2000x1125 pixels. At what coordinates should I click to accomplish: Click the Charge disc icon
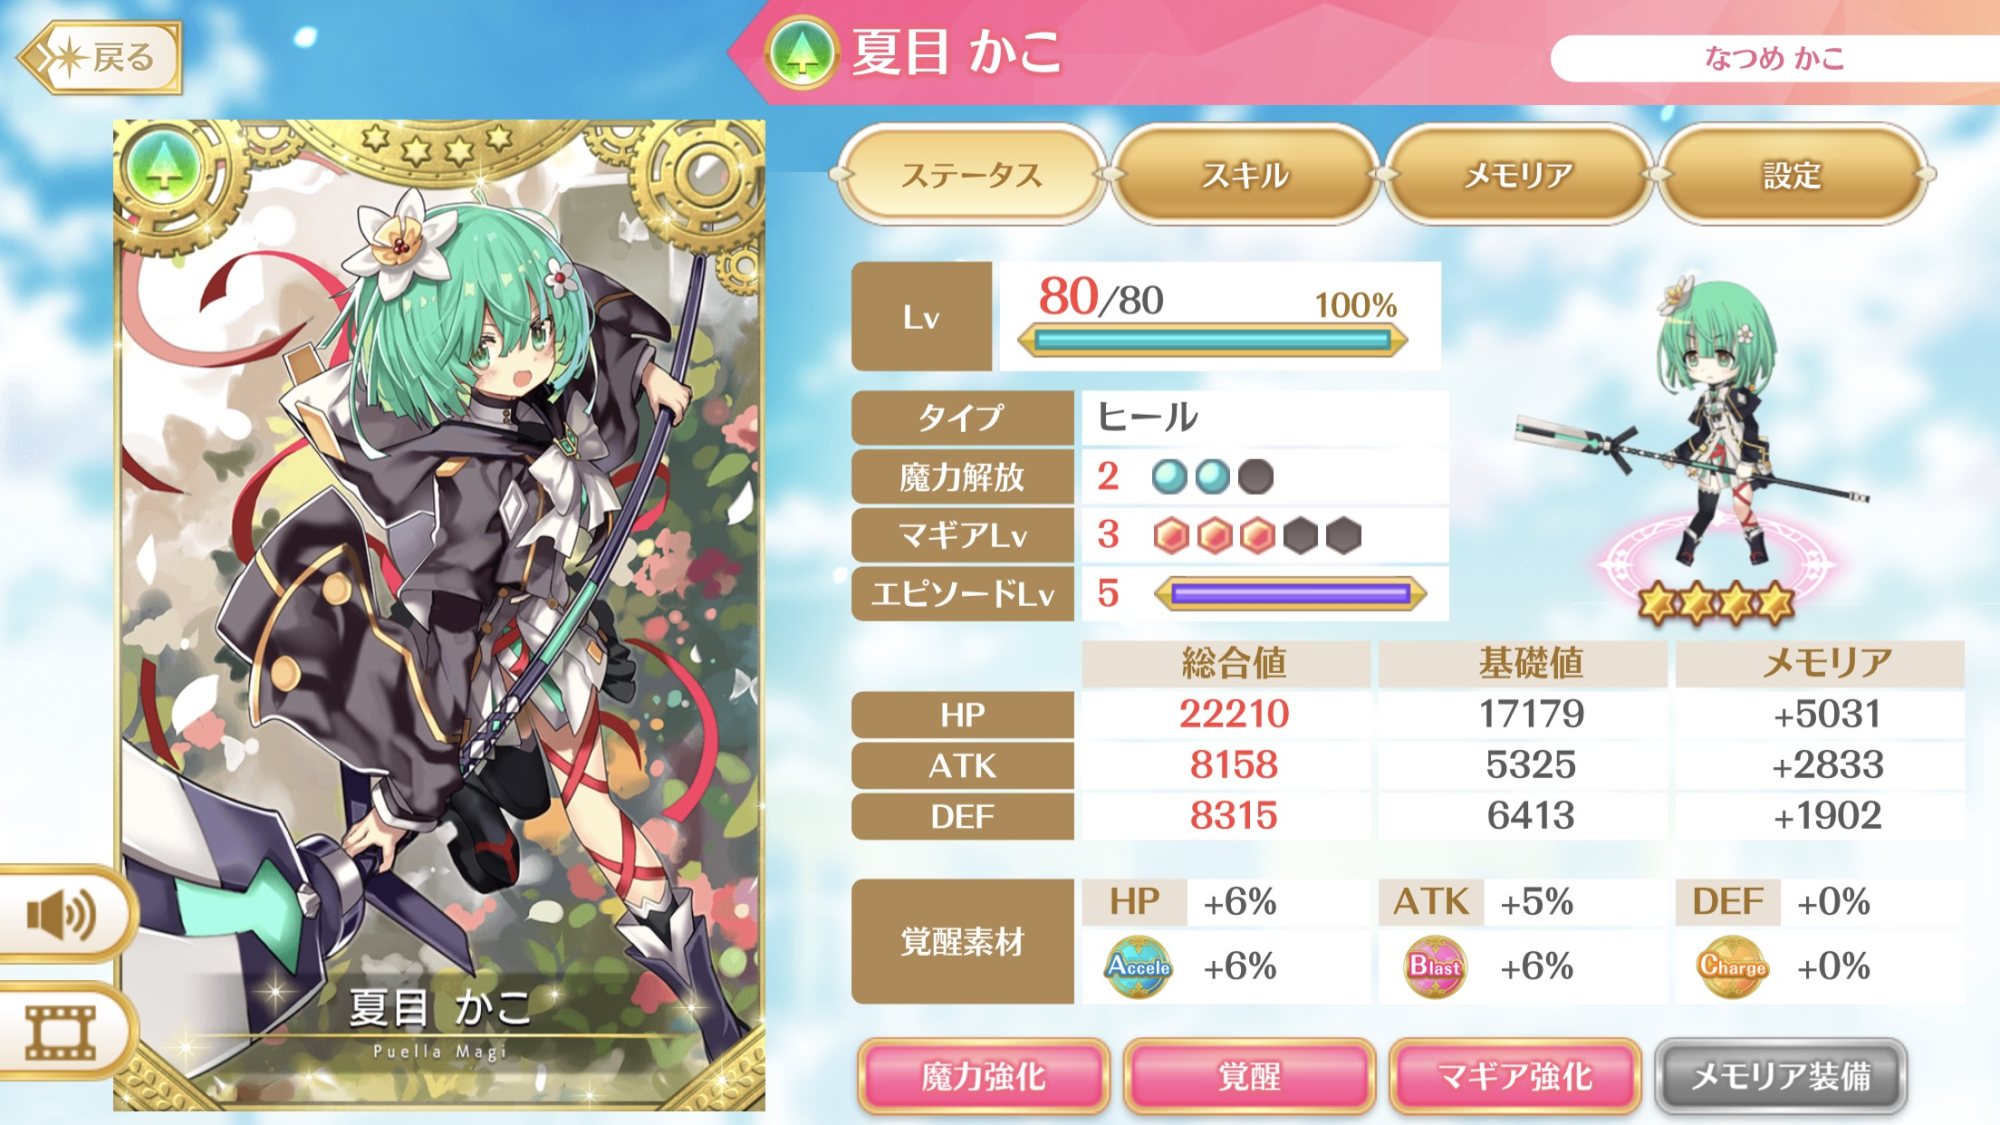point(1732,966)
